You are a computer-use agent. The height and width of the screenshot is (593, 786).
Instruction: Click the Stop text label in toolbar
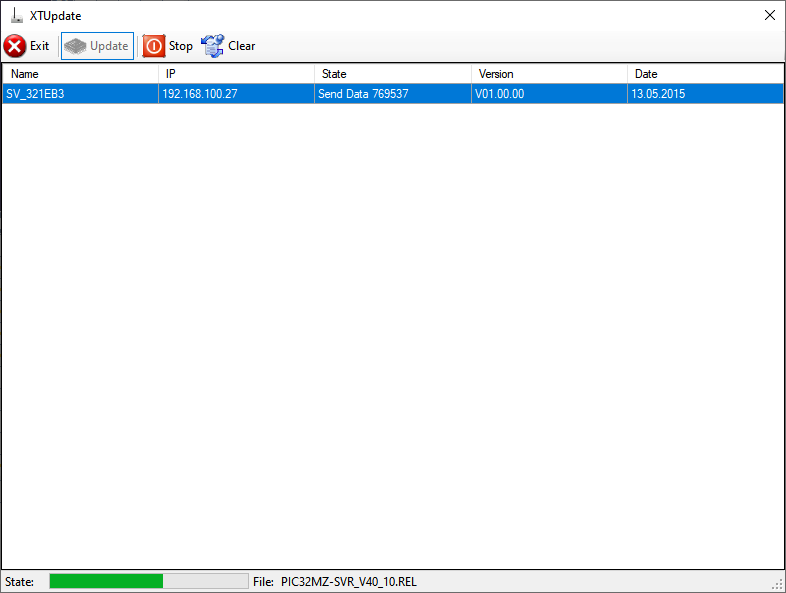(180, 46)
